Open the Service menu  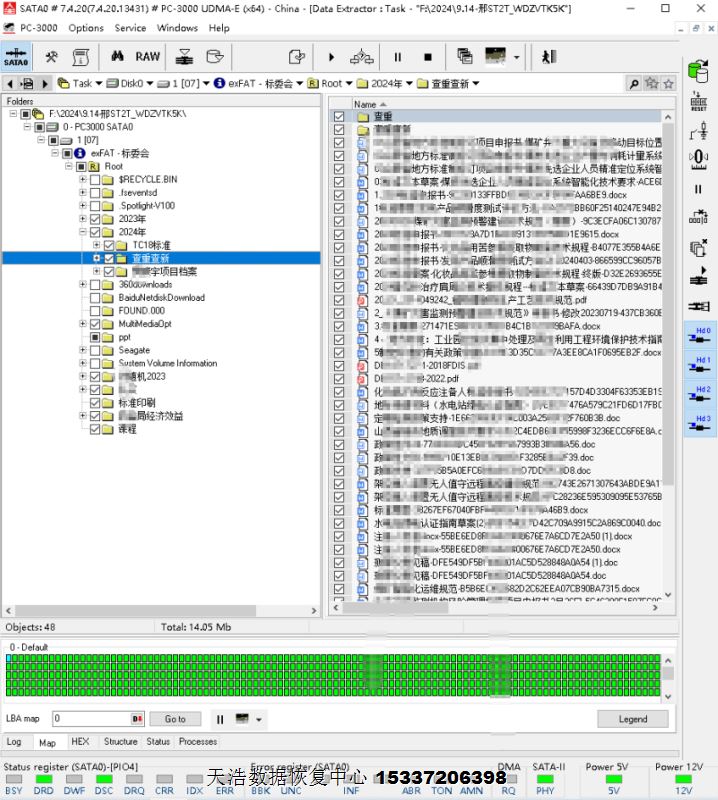tap(130, 28)
